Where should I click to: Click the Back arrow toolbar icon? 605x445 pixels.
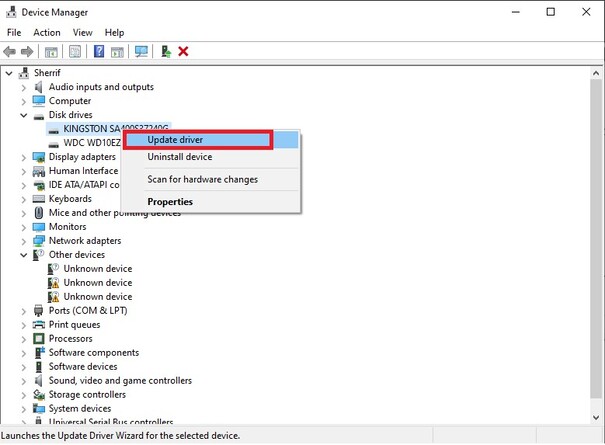(9, 51)
